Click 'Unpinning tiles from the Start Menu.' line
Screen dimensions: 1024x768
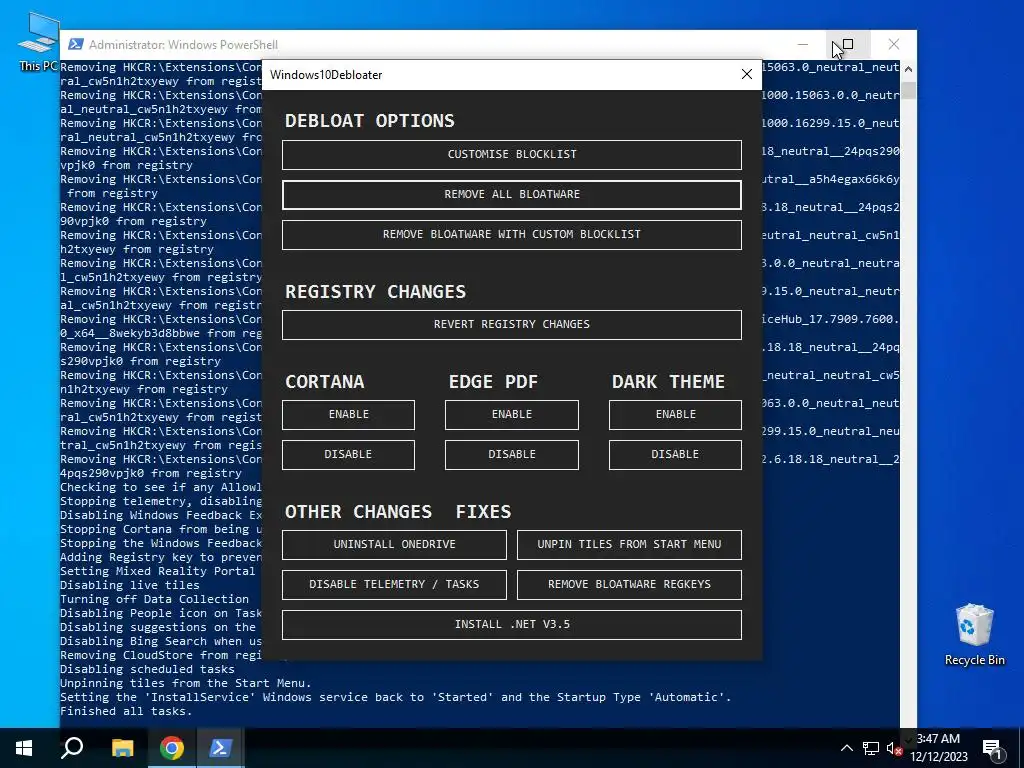(x=185, y=683)
